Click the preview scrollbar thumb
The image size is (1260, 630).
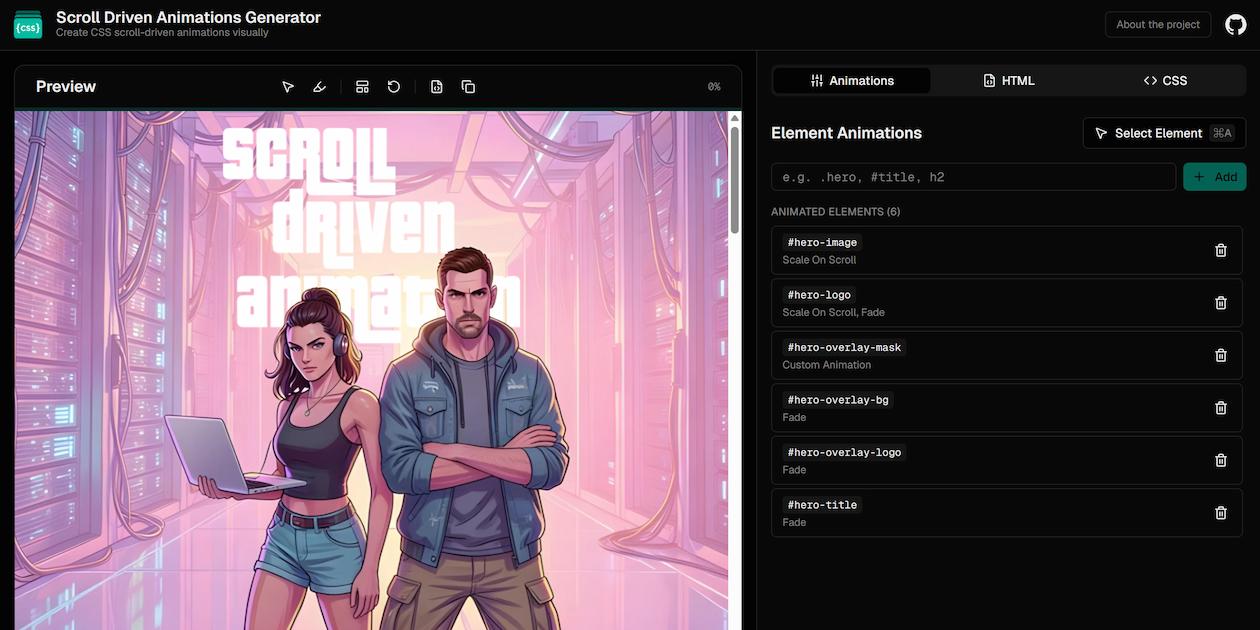pyautogui.click(x=735, y=180)
